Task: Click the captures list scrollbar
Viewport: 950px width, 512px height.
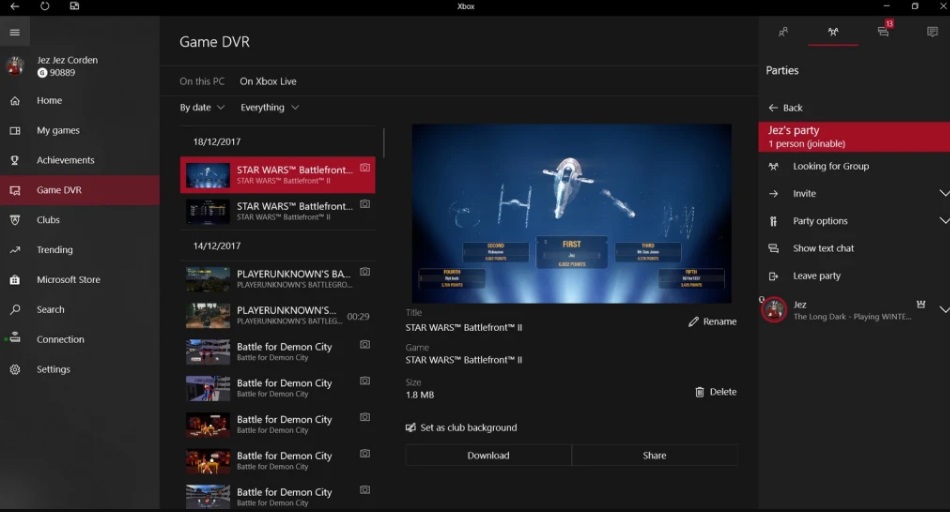Action: (x=384, y=142)
